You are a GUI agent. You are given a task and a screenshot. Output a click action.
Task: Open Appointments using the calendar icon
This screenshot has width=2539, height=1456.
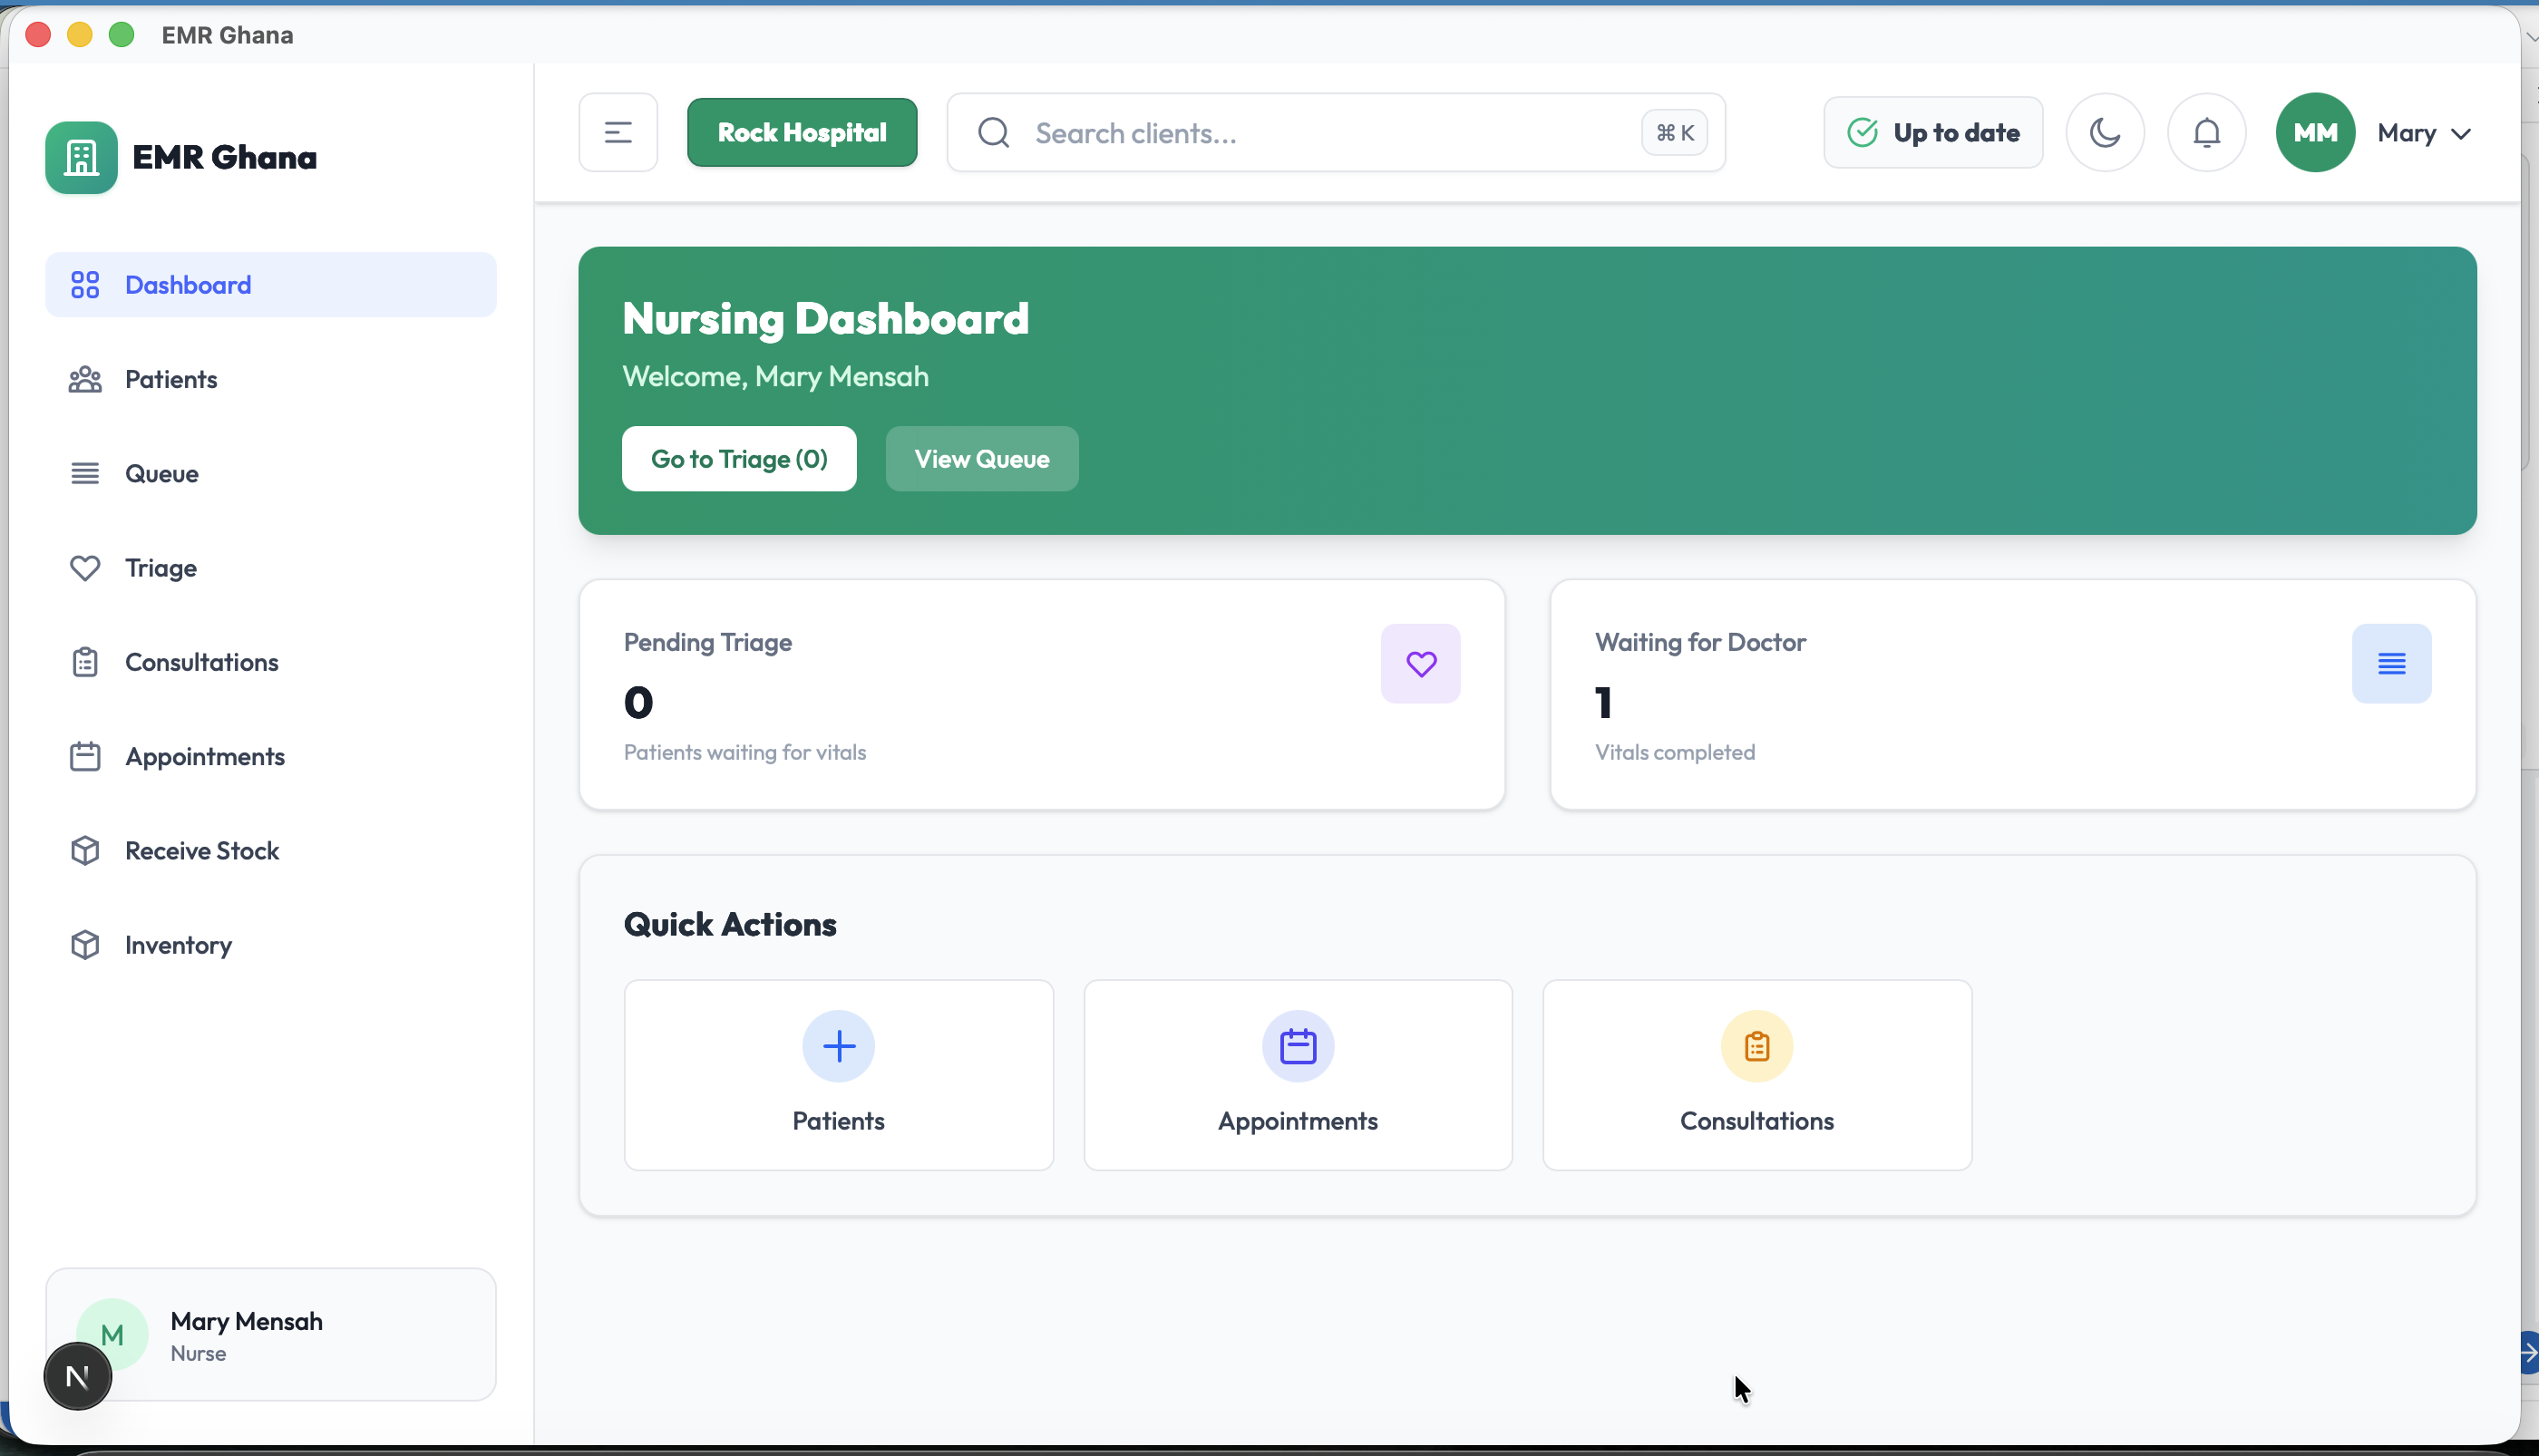pyautogui.click(x=85, y=756)
